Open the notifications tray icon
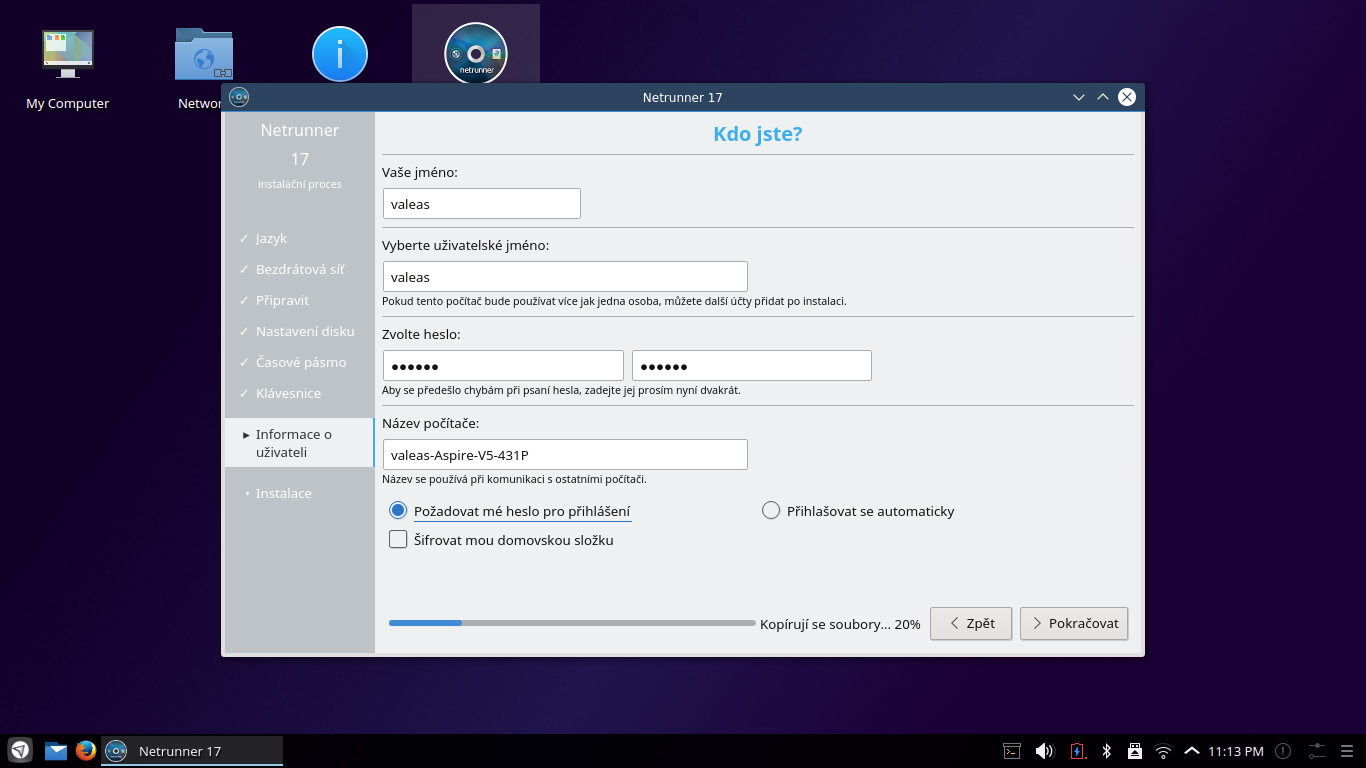 tap(1283, 751)
